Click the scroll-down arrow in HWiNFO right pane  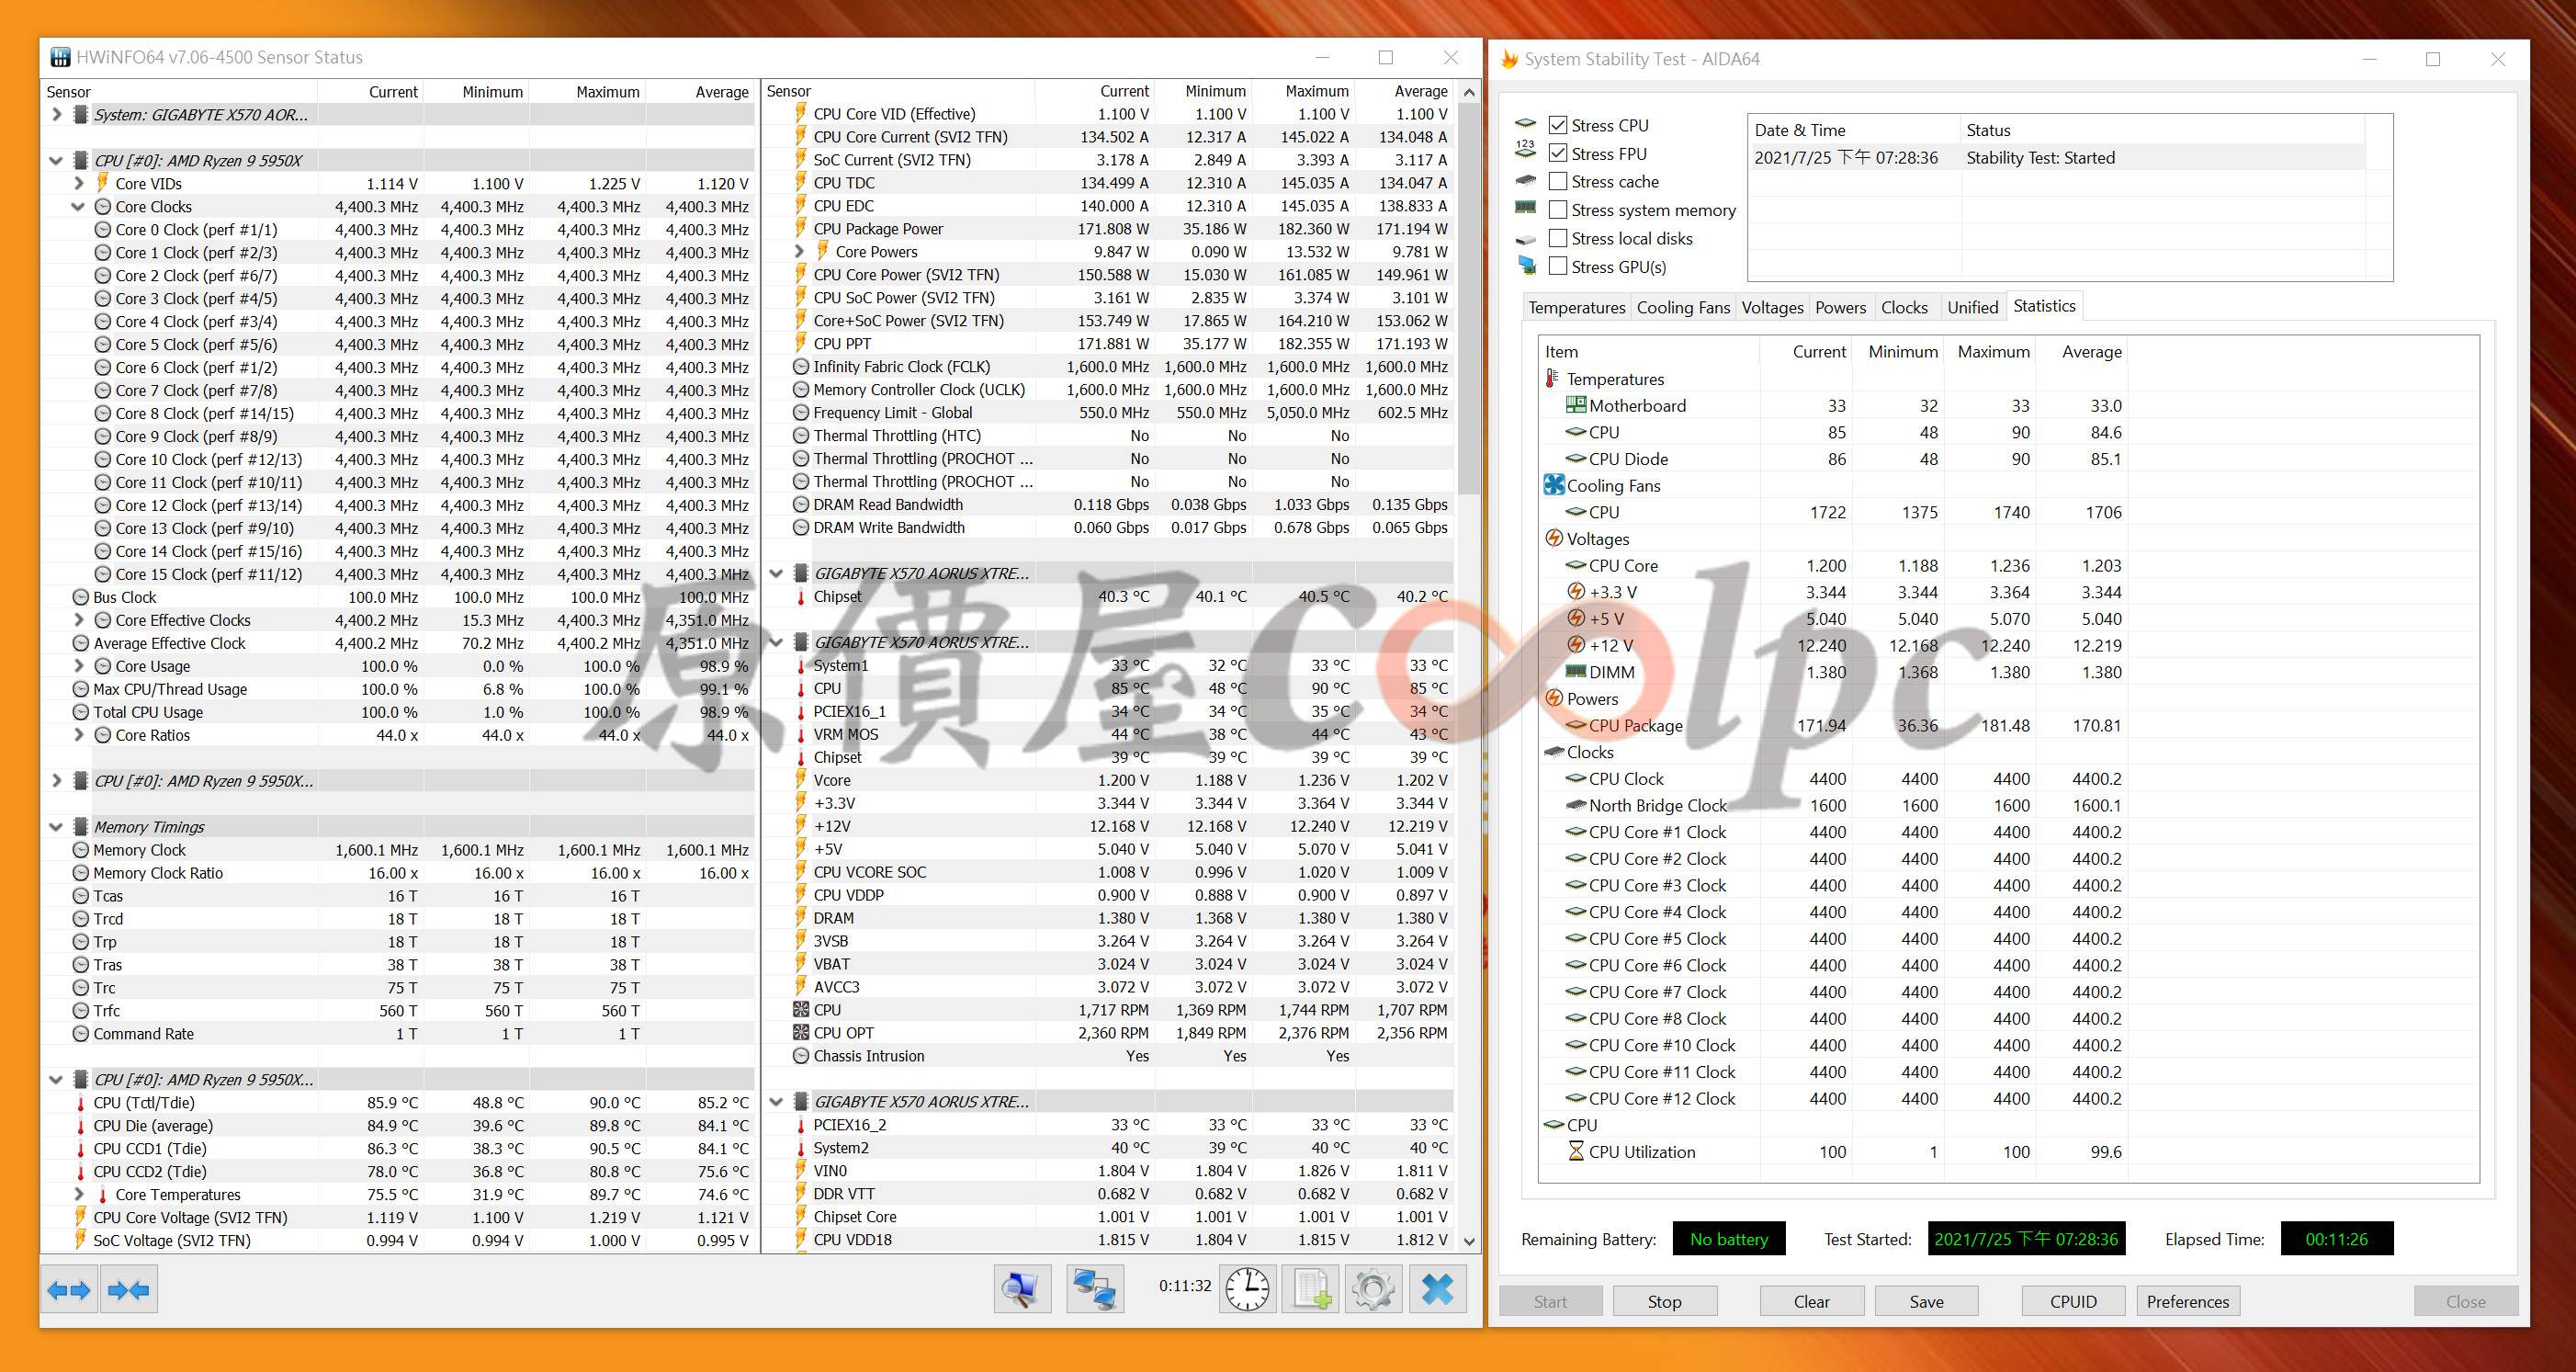click(x=1468, y=1241)
